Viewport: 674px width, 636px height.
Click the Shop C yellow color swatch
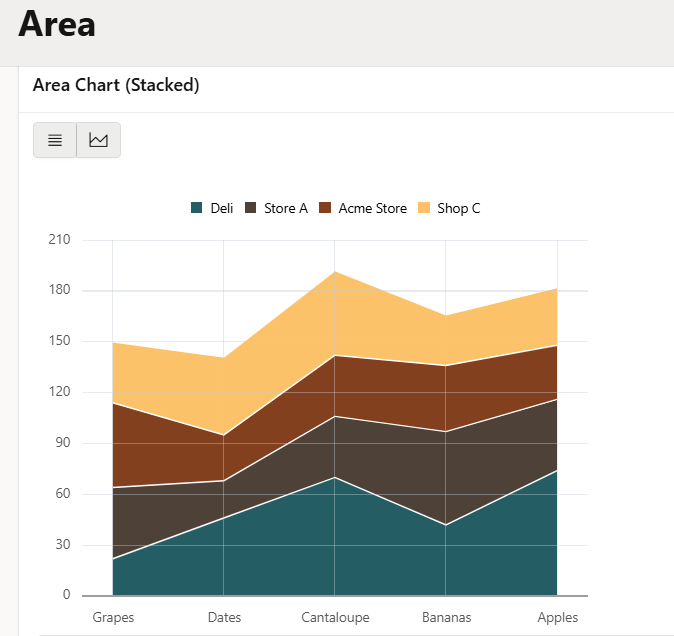424,208
